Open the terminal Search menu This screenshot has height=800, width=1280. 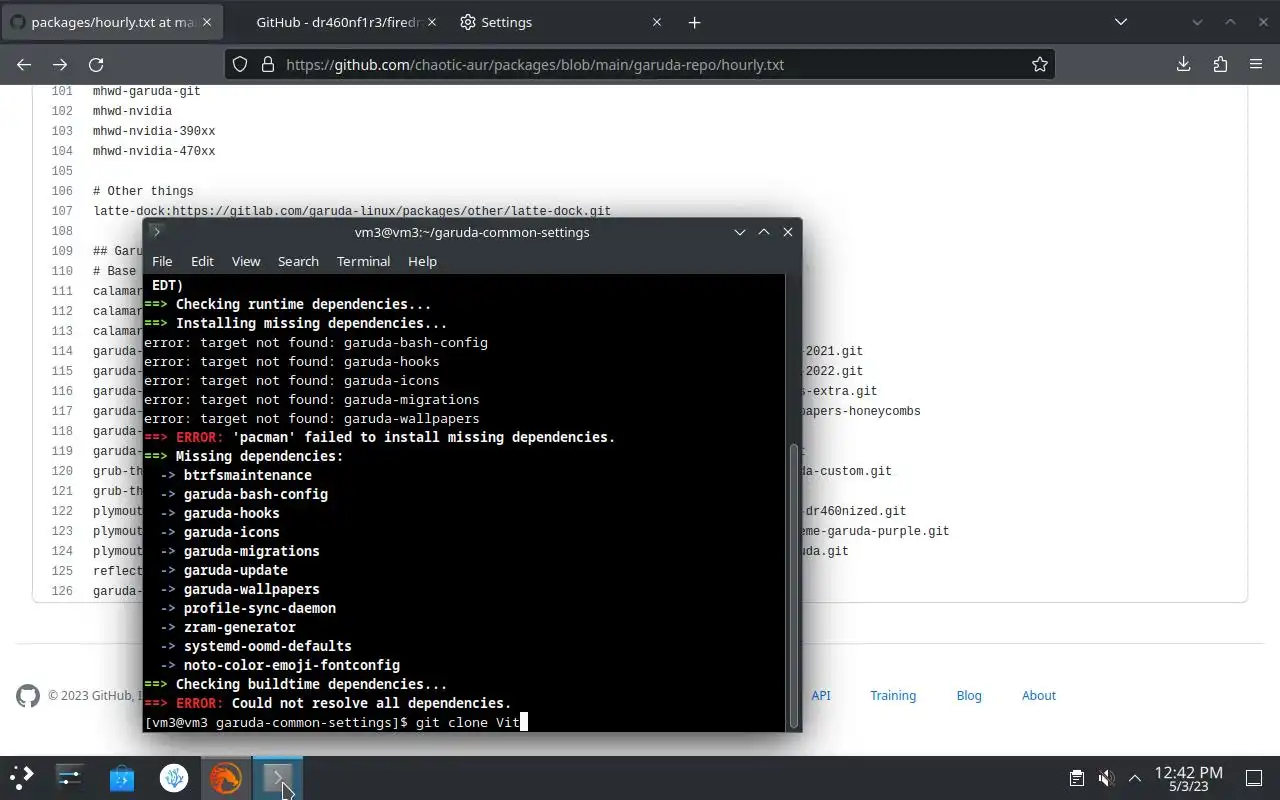[298, 261]
